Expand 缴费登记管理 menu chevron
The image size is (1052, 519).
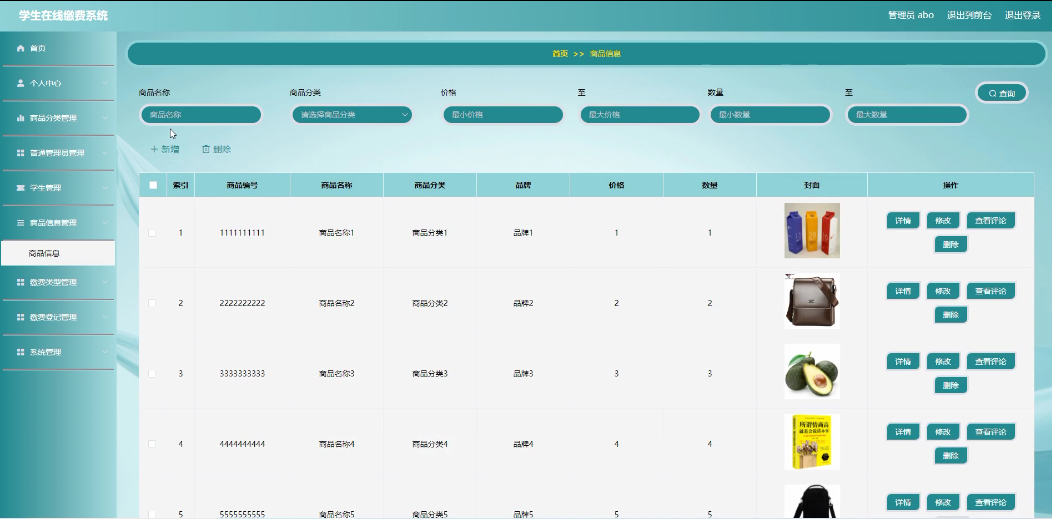tap(105, 317)
